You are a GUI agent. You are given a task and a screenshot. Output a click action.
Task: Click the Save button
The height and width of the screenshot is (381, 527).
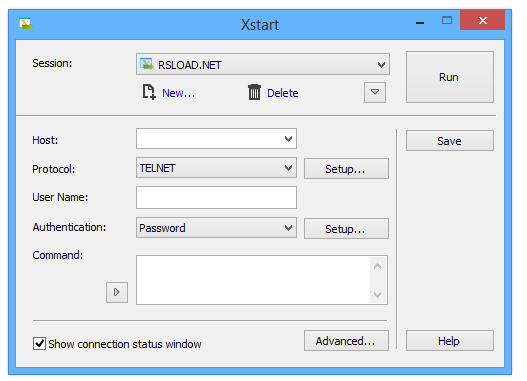click(450, 140)
